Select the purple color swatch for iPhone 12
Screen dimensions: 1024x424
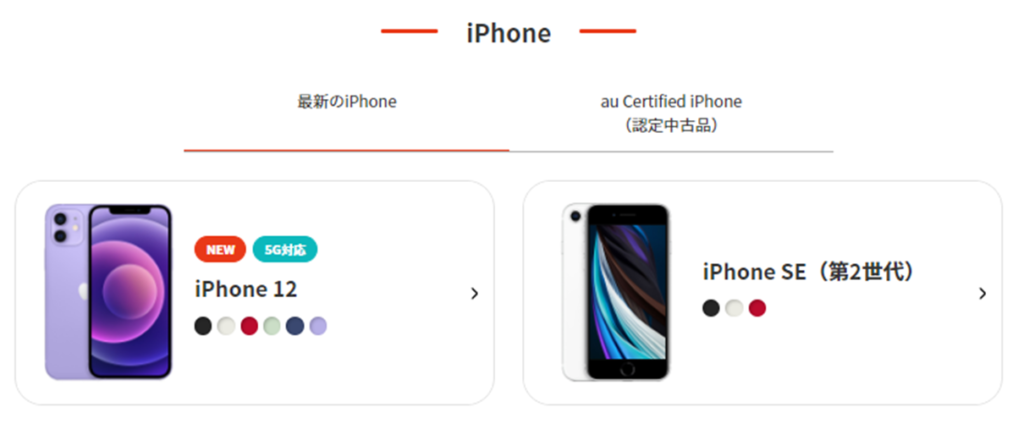[318, 326]
